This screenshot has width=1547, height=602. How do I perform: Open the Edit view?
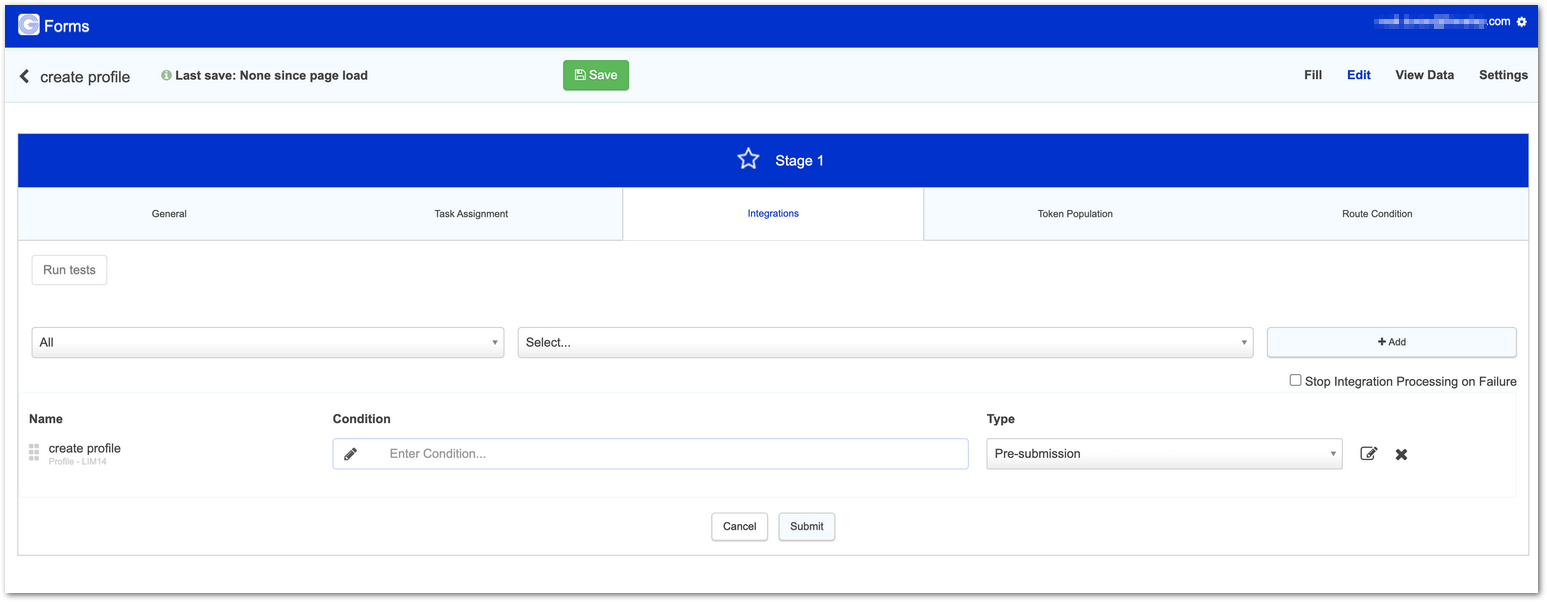tap(1359, 75)
